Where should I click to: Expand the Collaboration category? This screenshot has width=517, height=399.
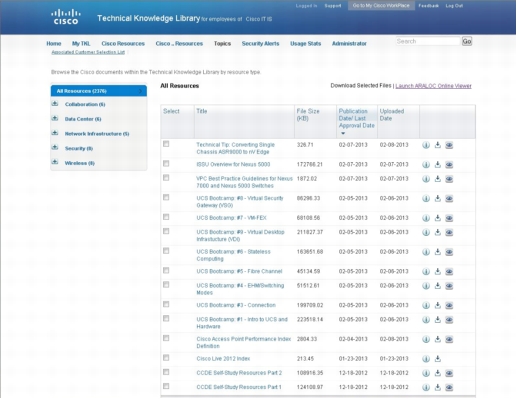pos(55,104)
